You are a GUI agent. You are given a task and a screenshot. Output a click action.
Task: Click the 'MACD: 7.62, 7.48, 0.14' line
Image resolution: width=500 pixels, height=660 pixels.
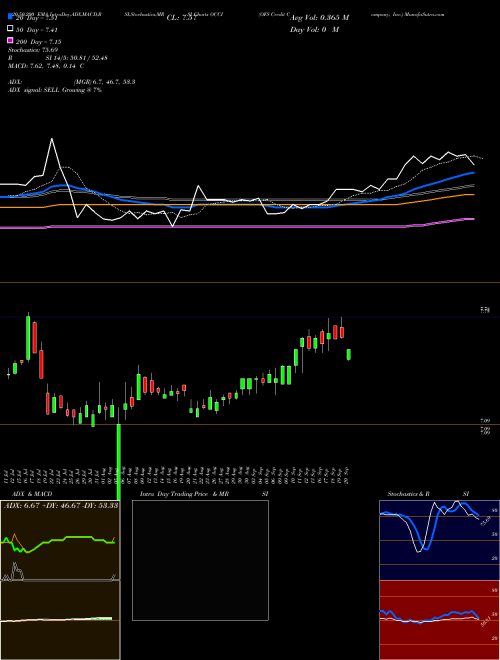click(x=46, y=66)
